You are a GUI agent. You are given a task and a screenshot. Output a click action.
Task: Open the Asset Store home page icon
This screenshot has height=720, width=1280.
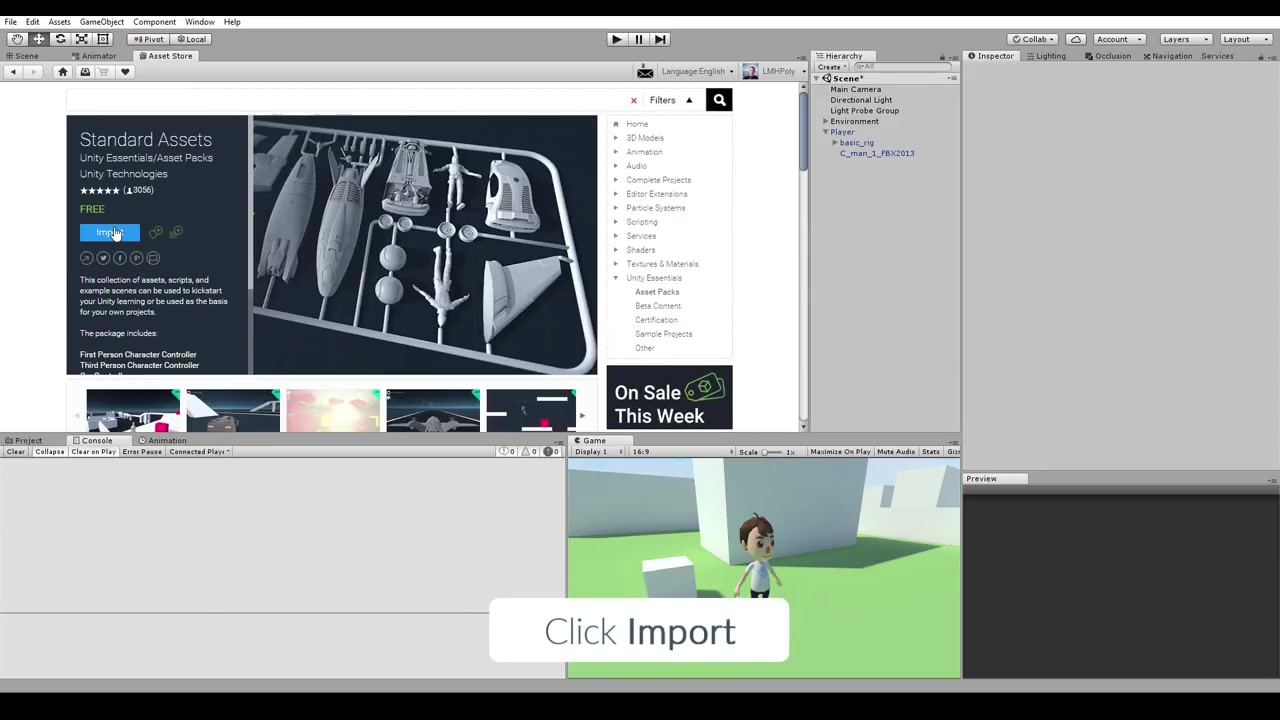(x=63, y=72)
